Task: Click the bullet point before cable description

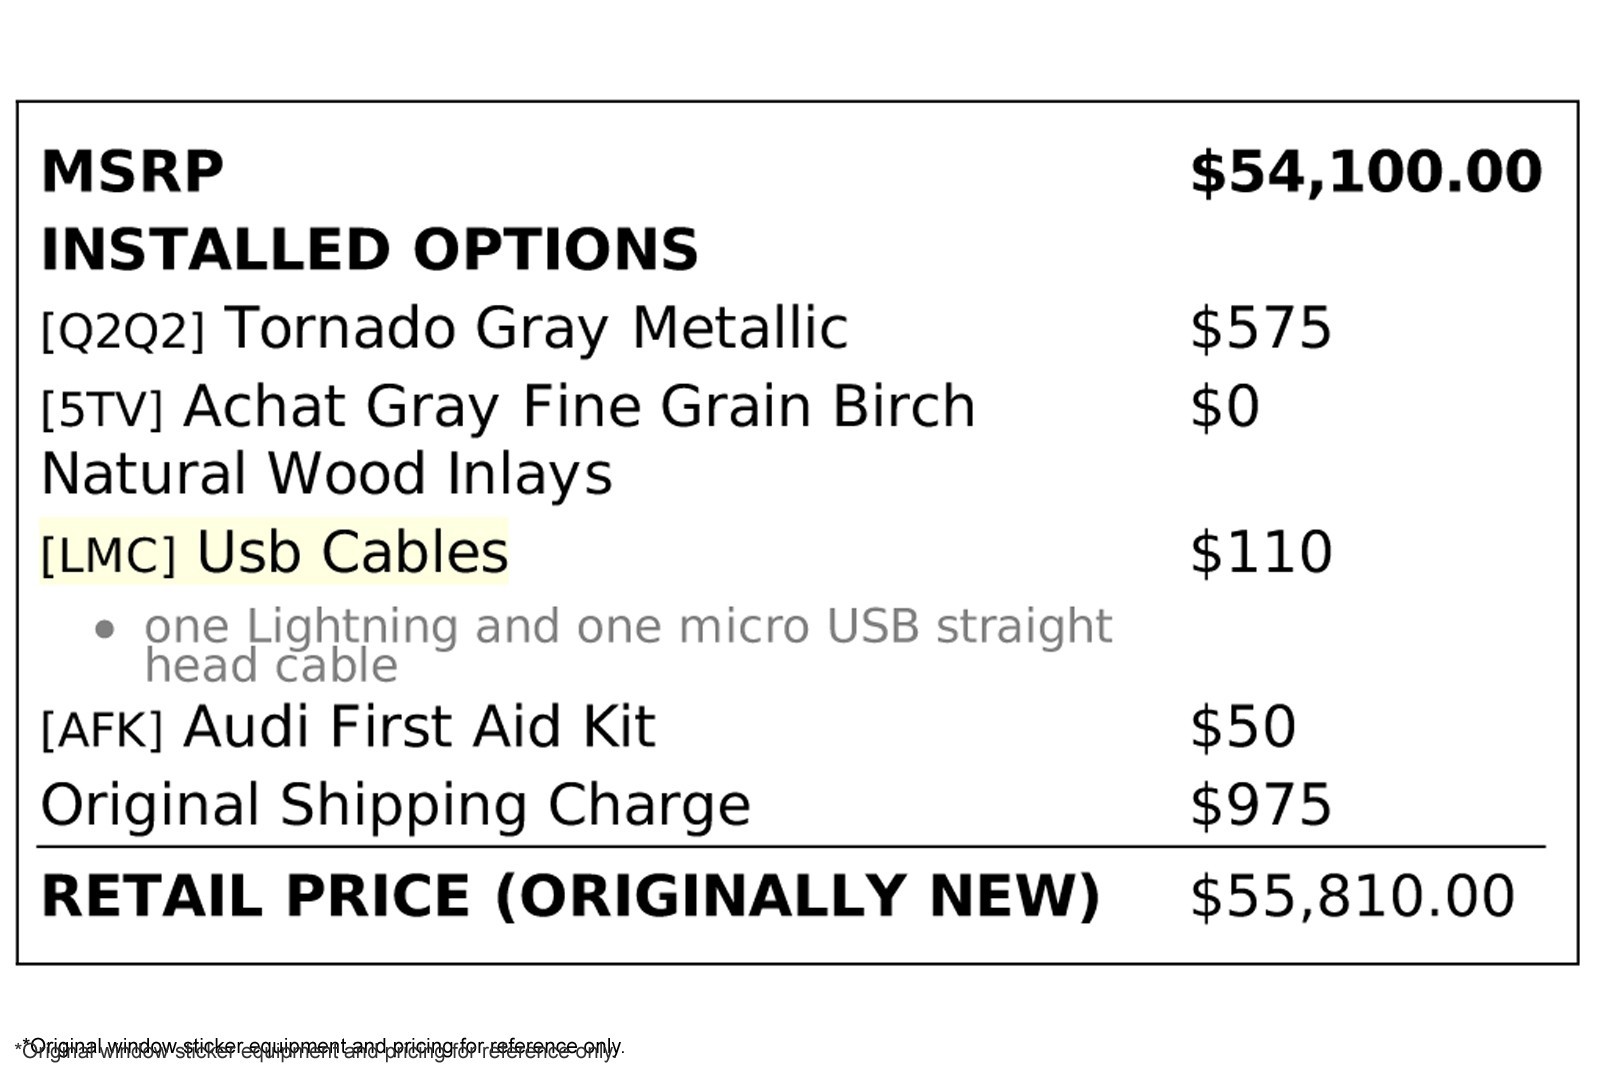Action: 104,630
